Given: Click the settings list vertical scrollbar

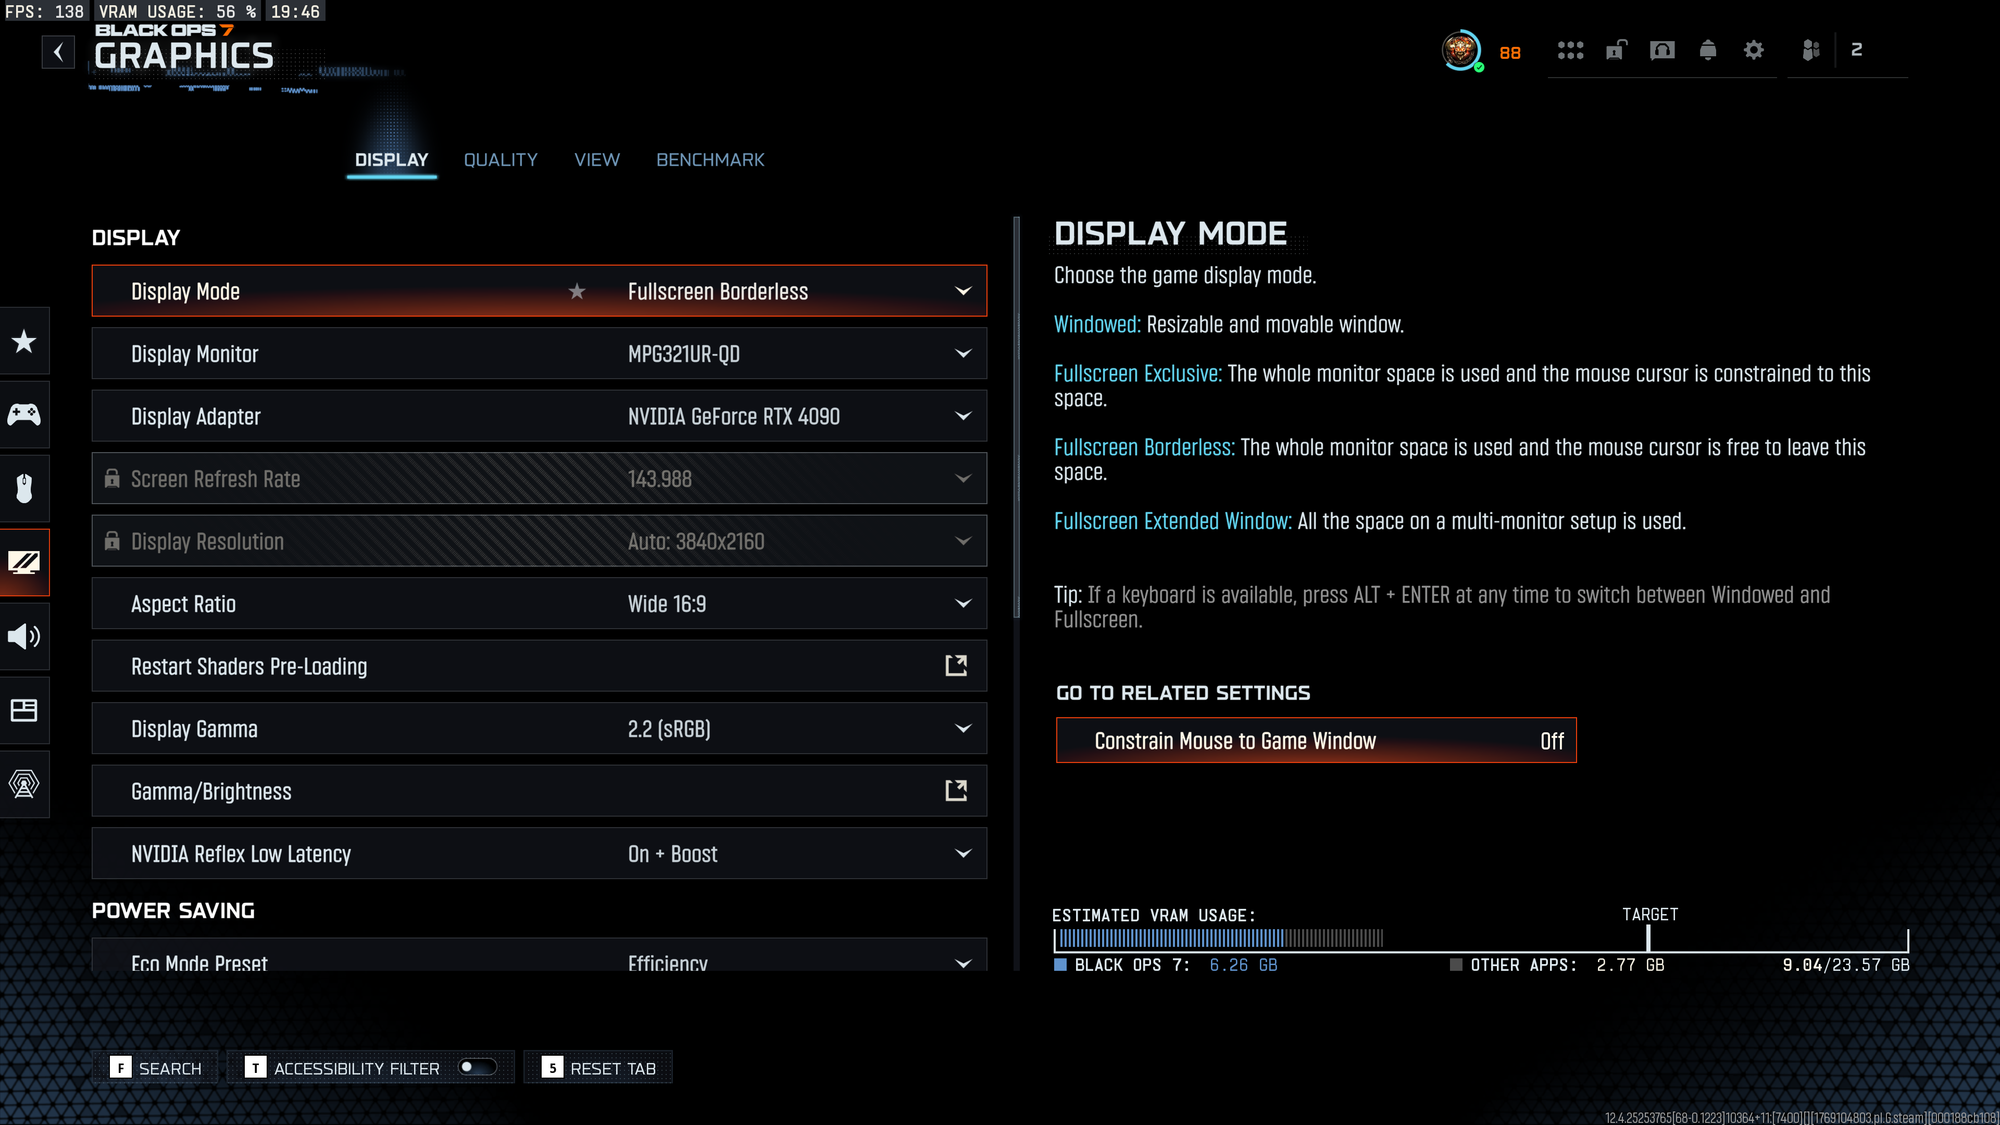Looking at the screenshot, I should coord(1017,420).
